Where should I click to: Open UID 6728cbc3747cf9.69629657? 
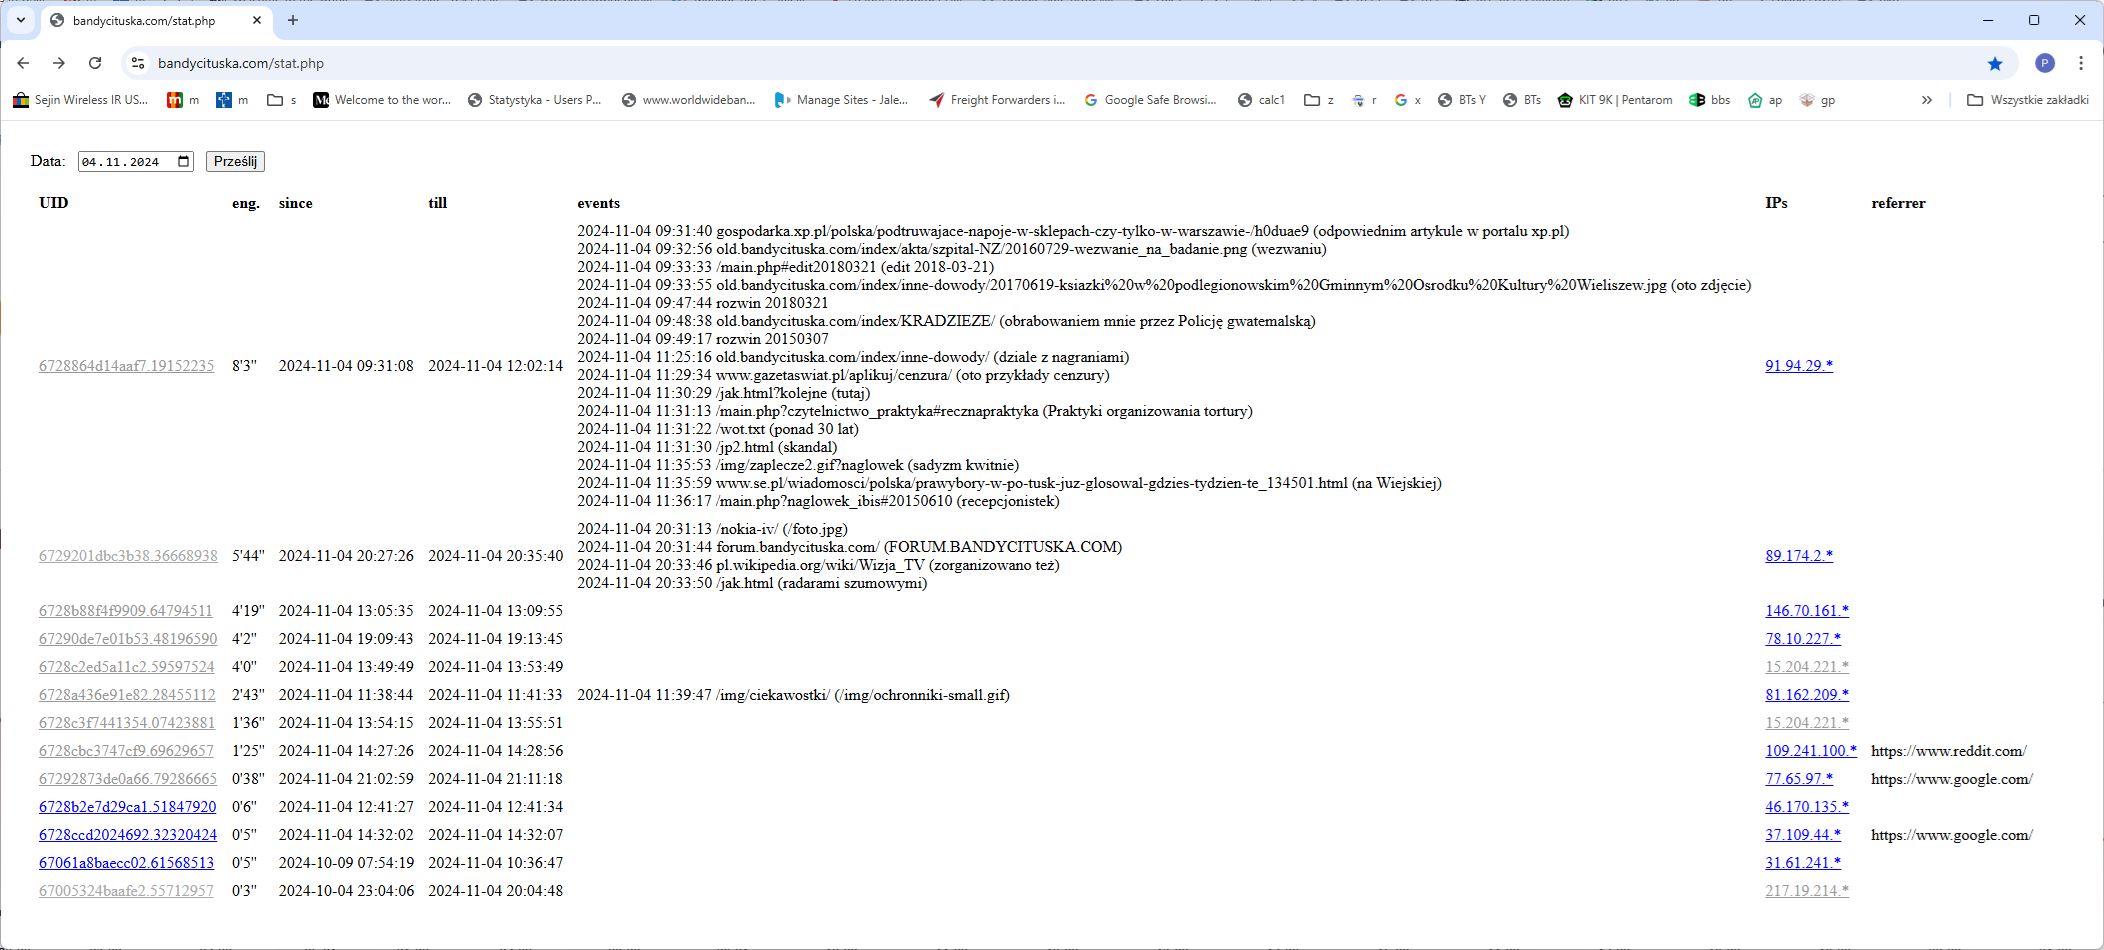click(x=126, y=751)
